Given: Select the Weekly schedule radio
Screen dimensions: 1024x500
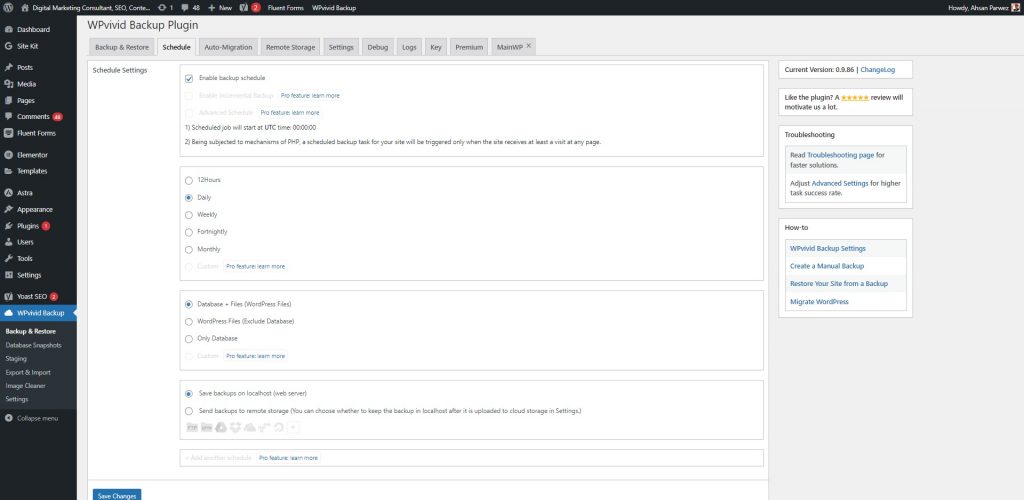Looking at the screenshot, I should click(x=189, y=215).
